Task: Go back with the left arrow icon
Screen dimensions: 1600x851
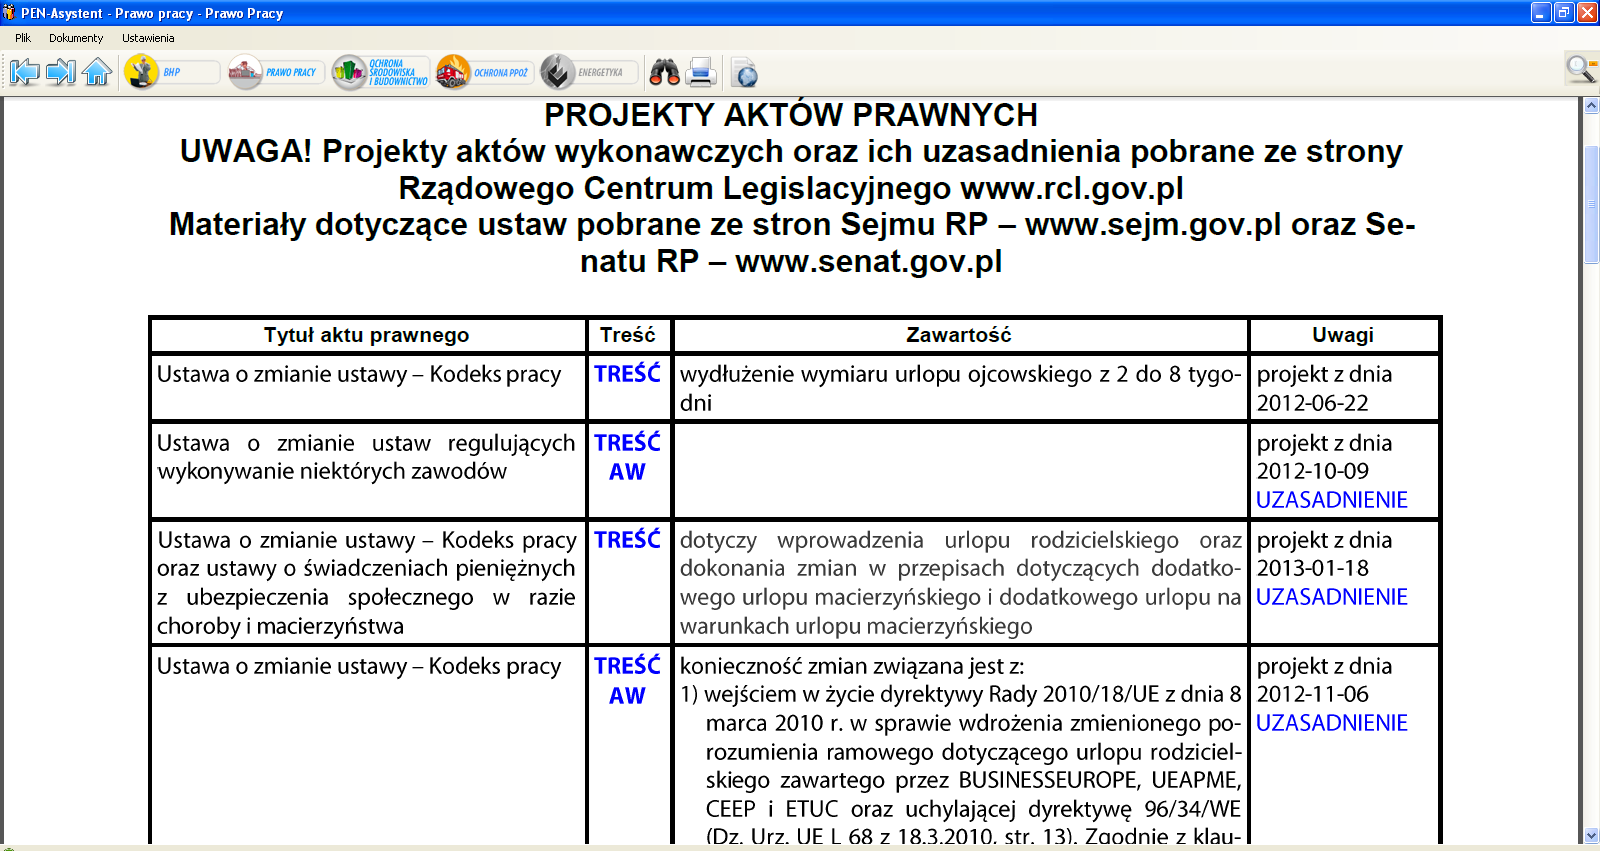Action: [25, 72]
